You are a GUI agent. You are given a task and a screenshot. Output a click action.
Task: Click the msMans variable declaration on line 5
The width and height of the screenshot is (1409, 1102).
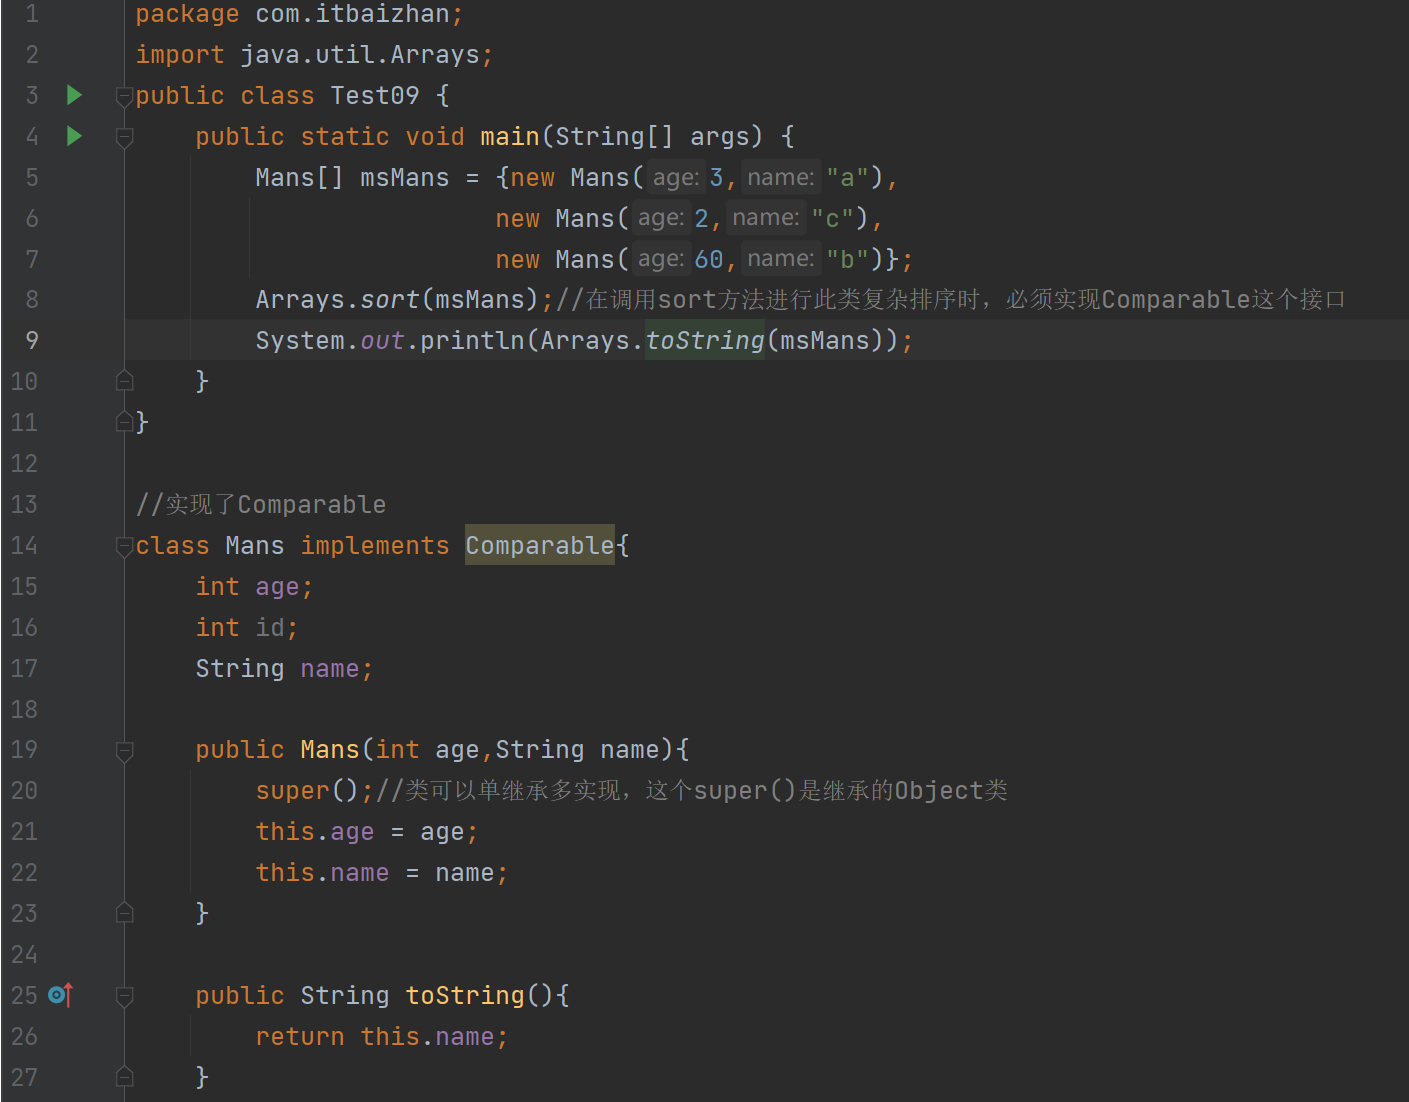(x=405, y=178)
